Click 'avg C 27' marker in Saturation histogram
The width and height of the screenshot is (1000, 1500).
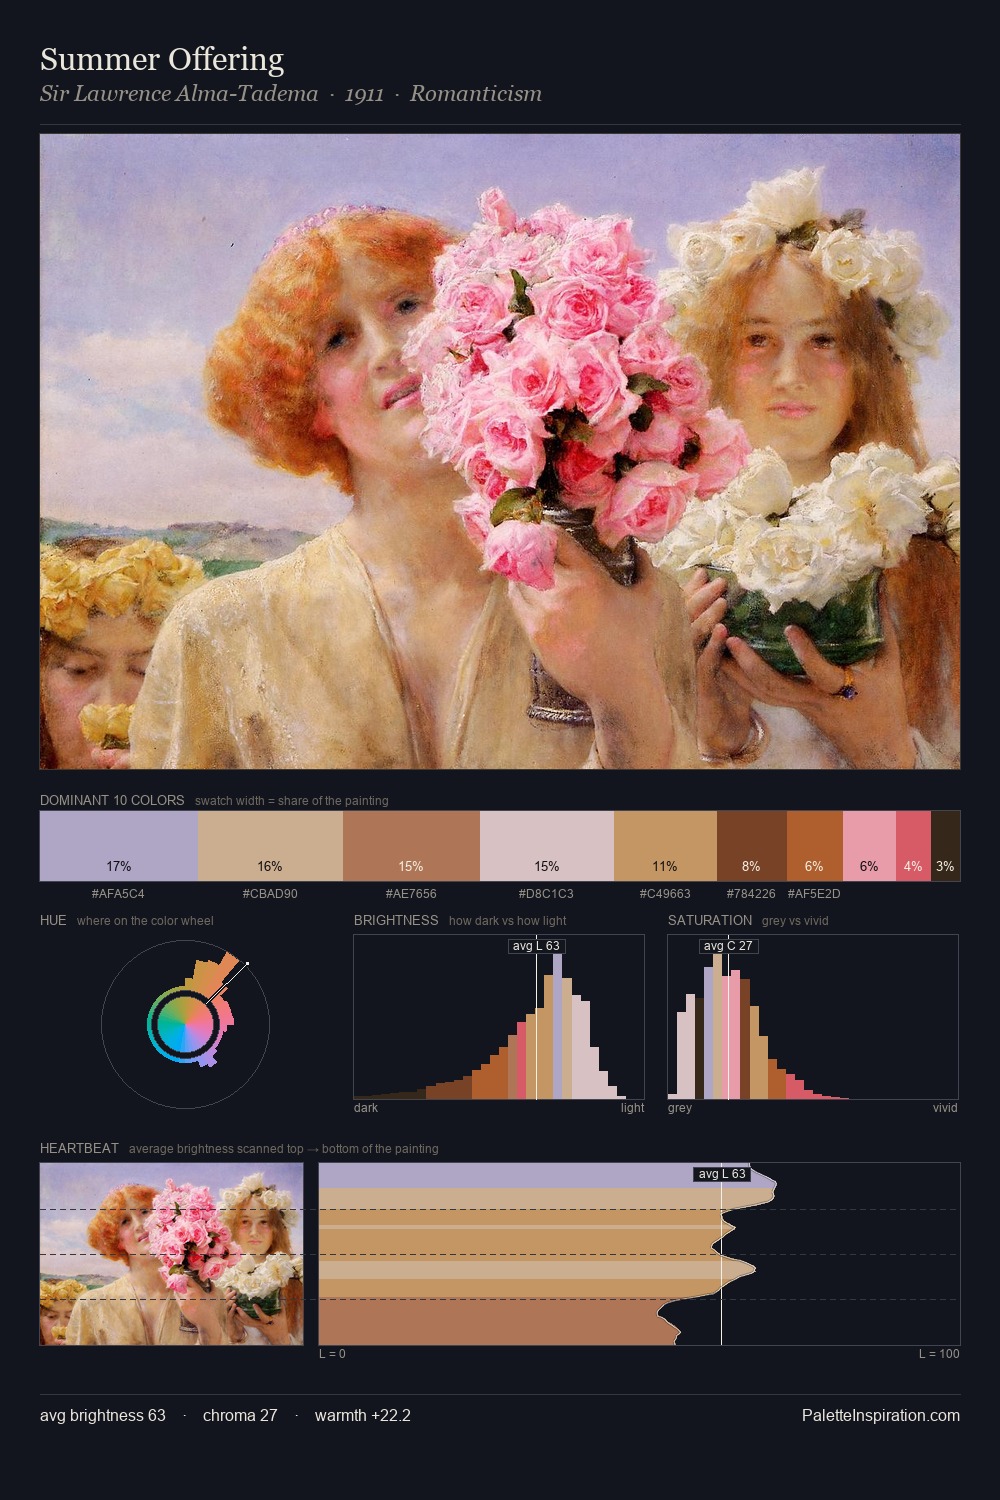tap(728, 946)
